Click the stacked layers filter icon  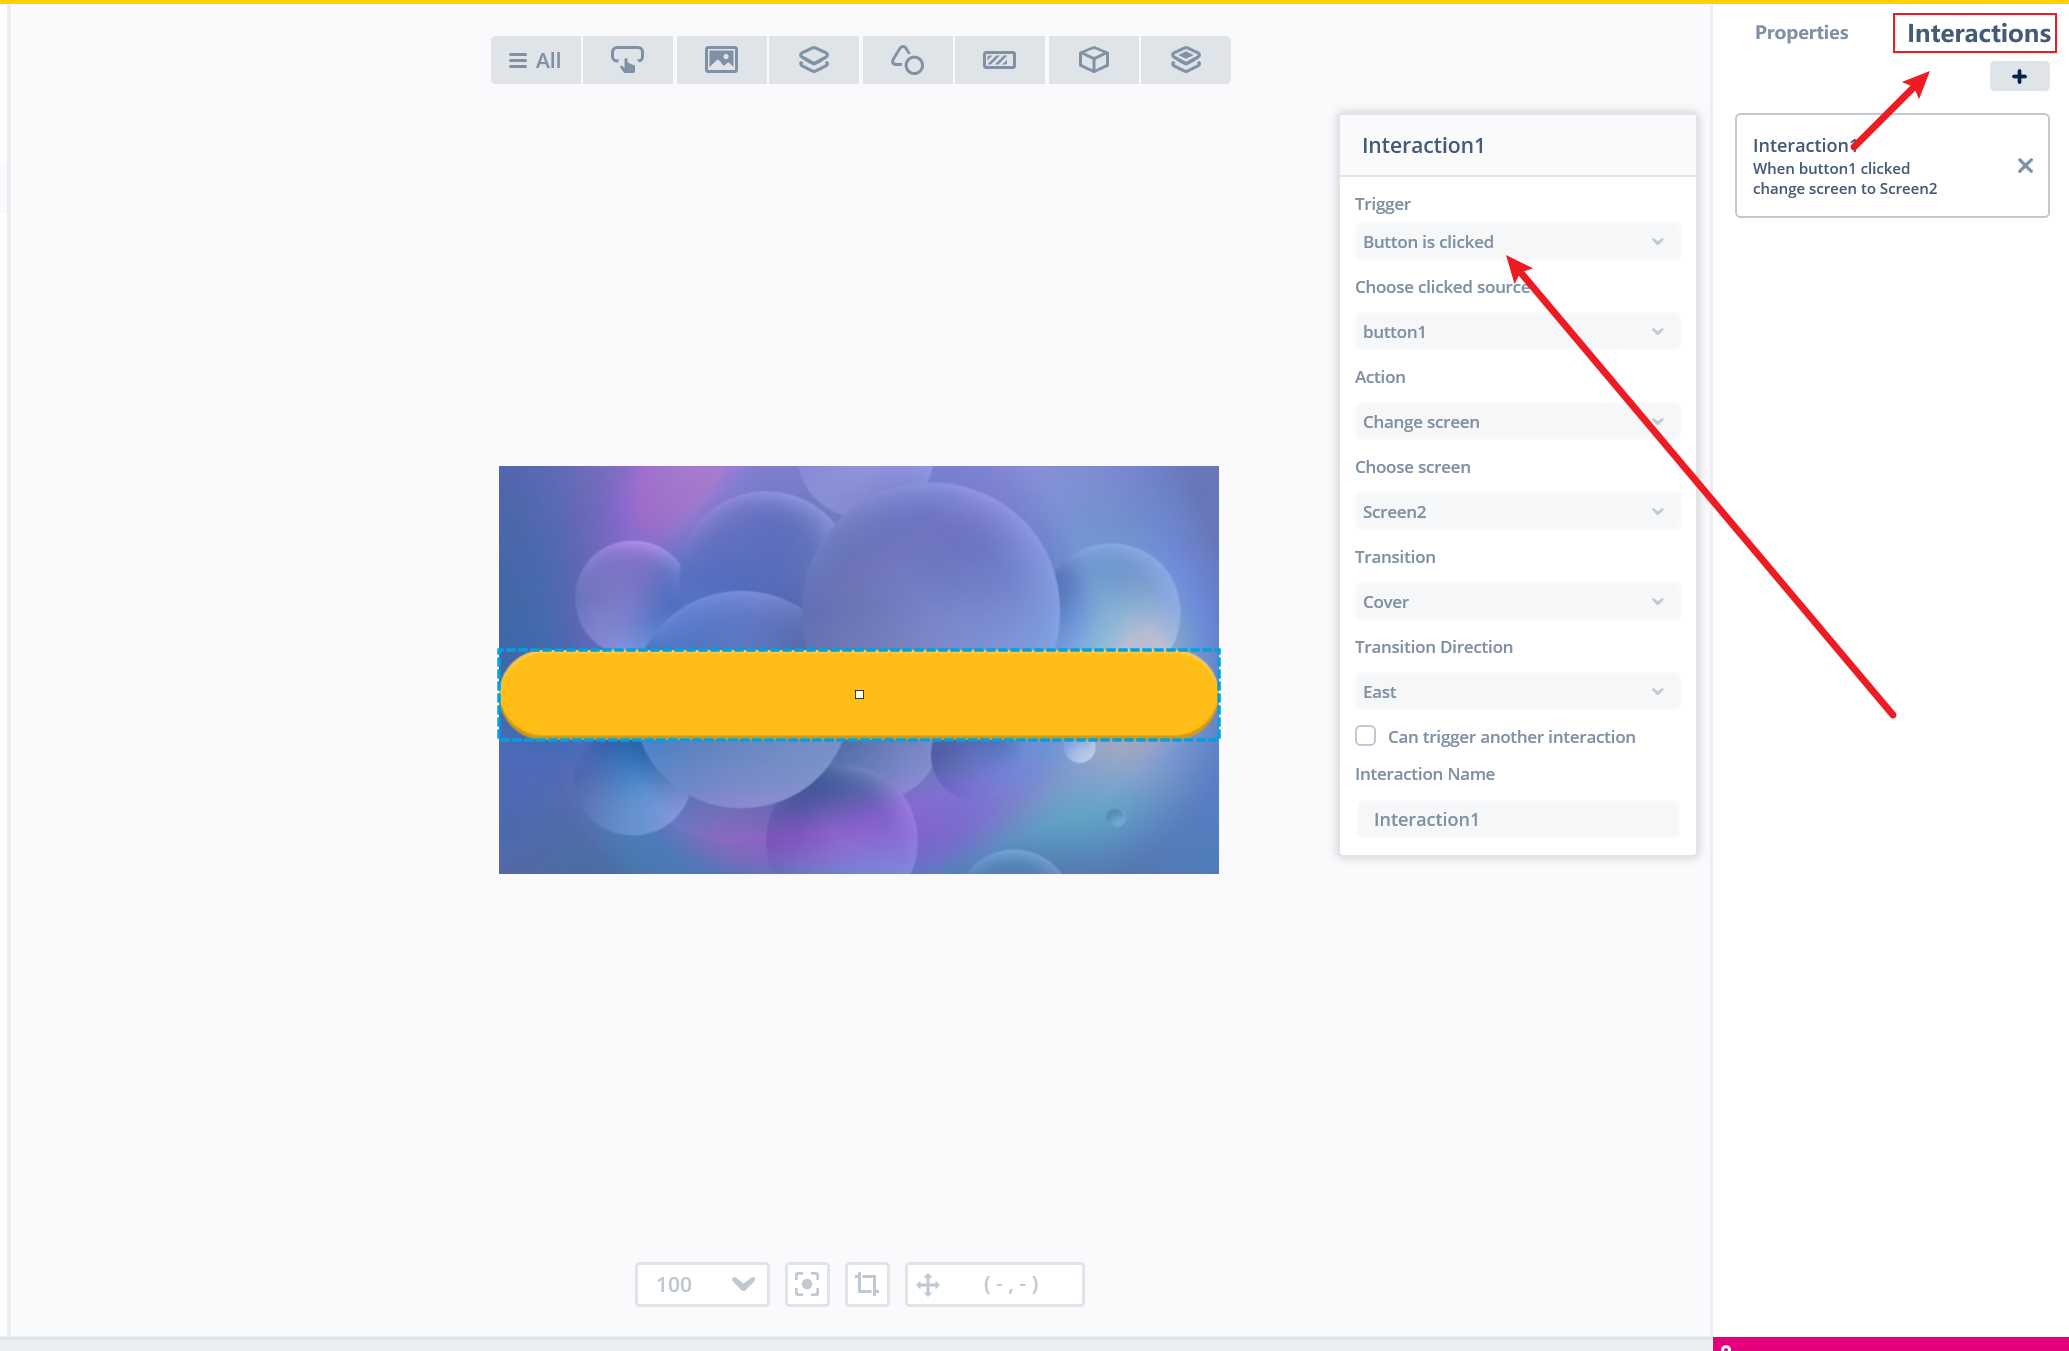[1185, 60]
